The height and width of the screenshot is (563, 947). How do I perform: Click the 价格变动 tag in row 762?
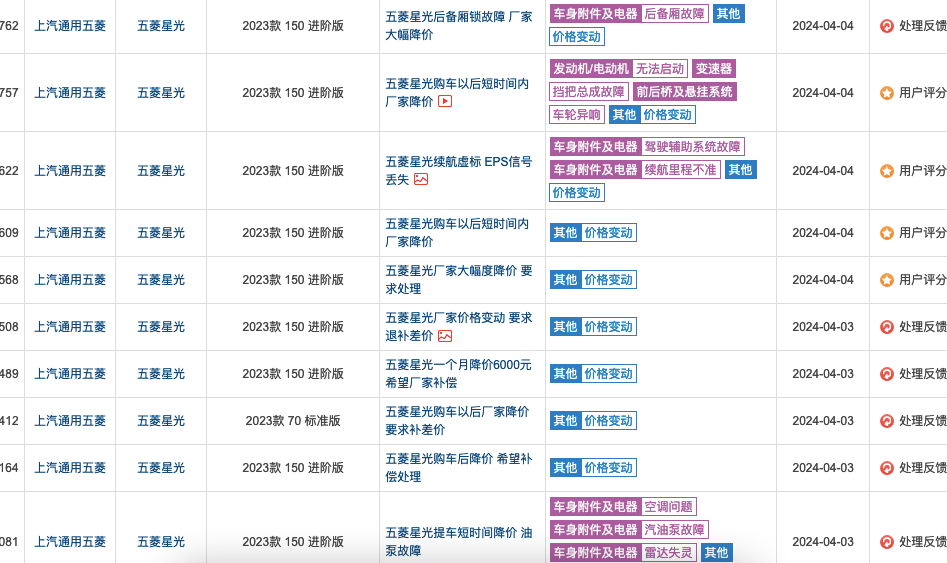coord(577,37)
